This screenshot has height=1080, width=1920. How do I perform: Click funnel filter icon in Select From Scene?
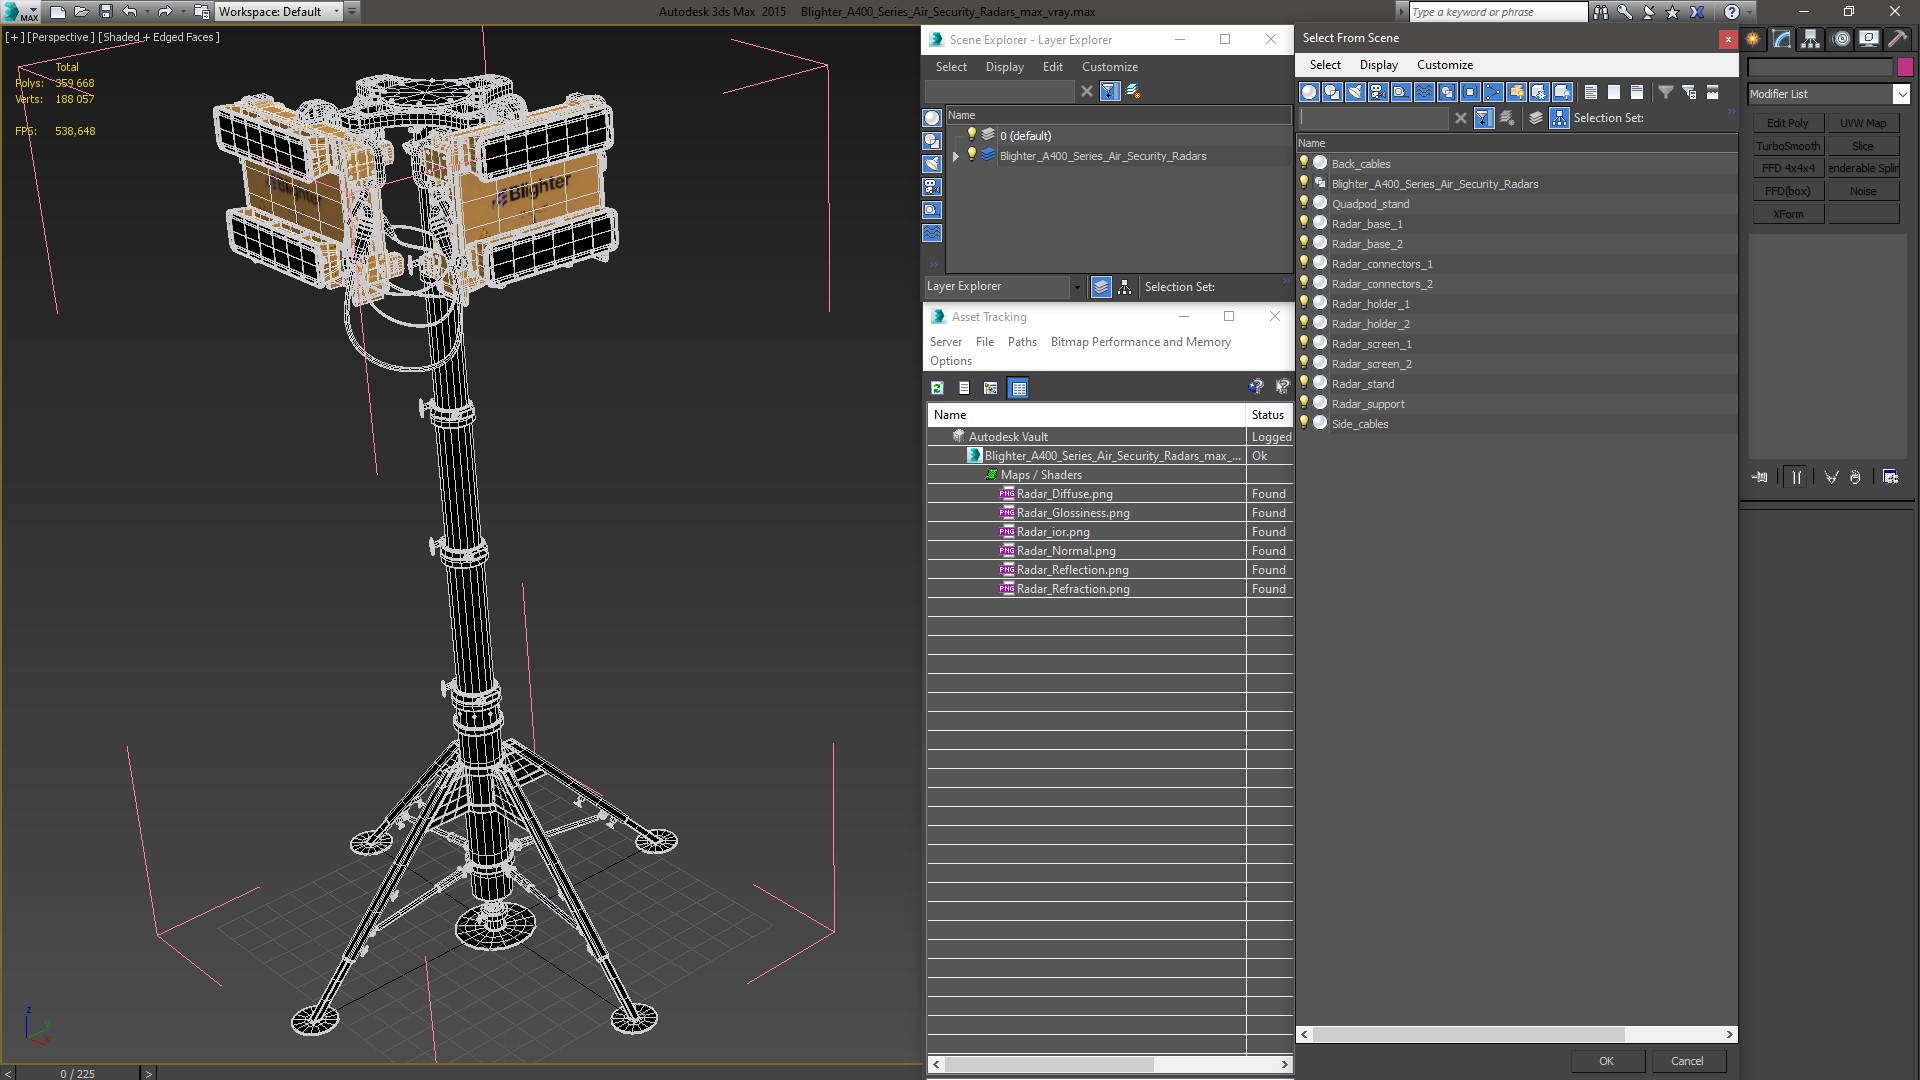(x=1666, y=92)
